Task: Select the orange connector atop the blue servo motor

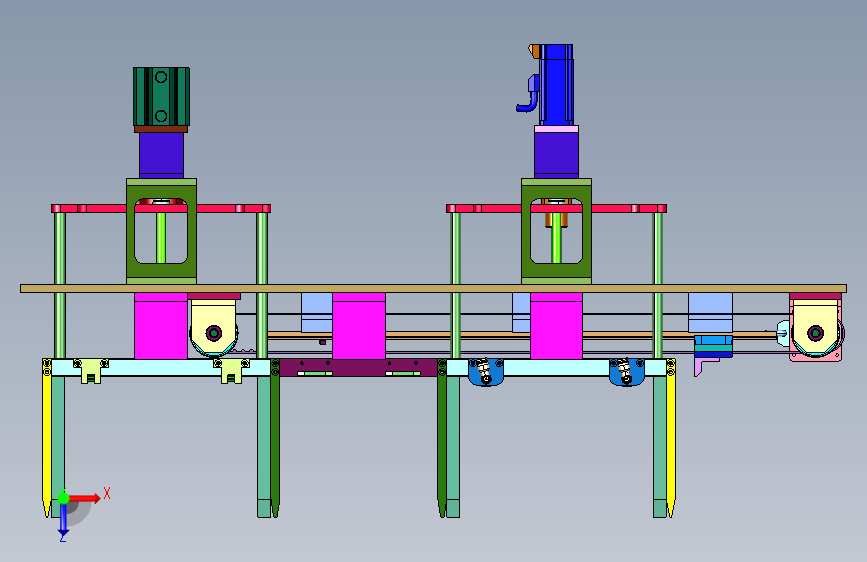Action: click(534, 50)
